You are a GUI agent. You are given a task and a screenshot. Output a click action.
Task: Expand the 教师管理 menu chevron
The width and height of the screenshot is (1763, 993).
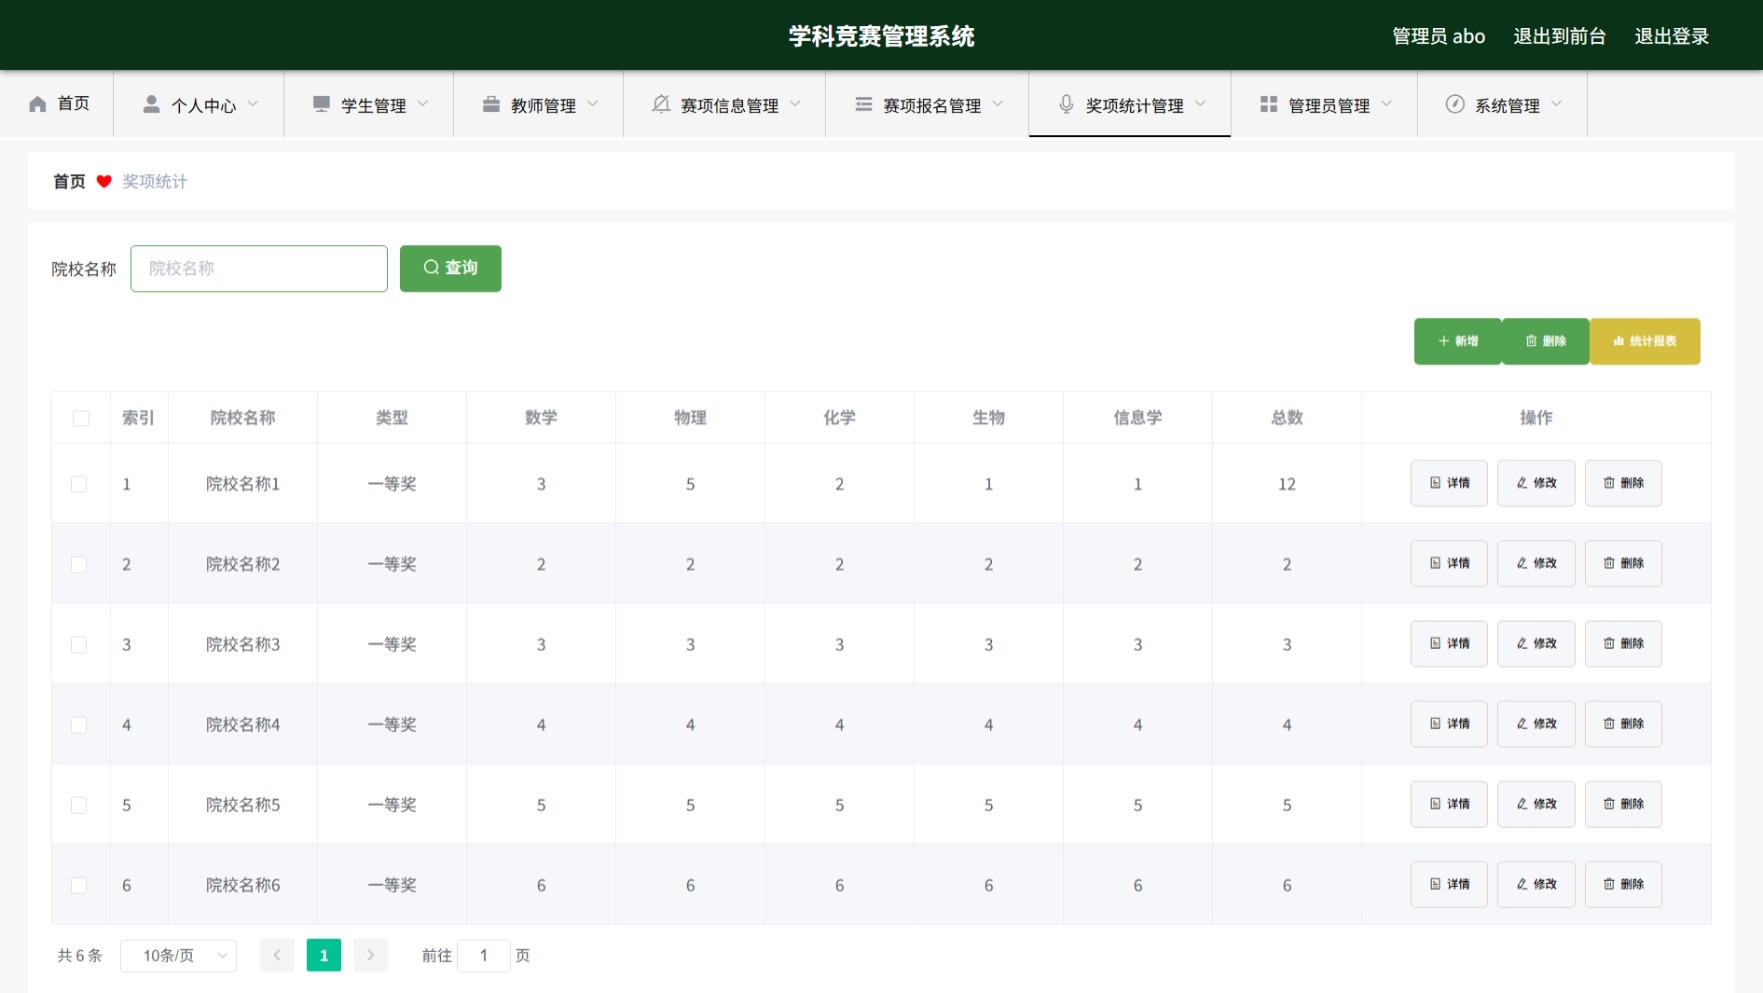tap(593, 104)
